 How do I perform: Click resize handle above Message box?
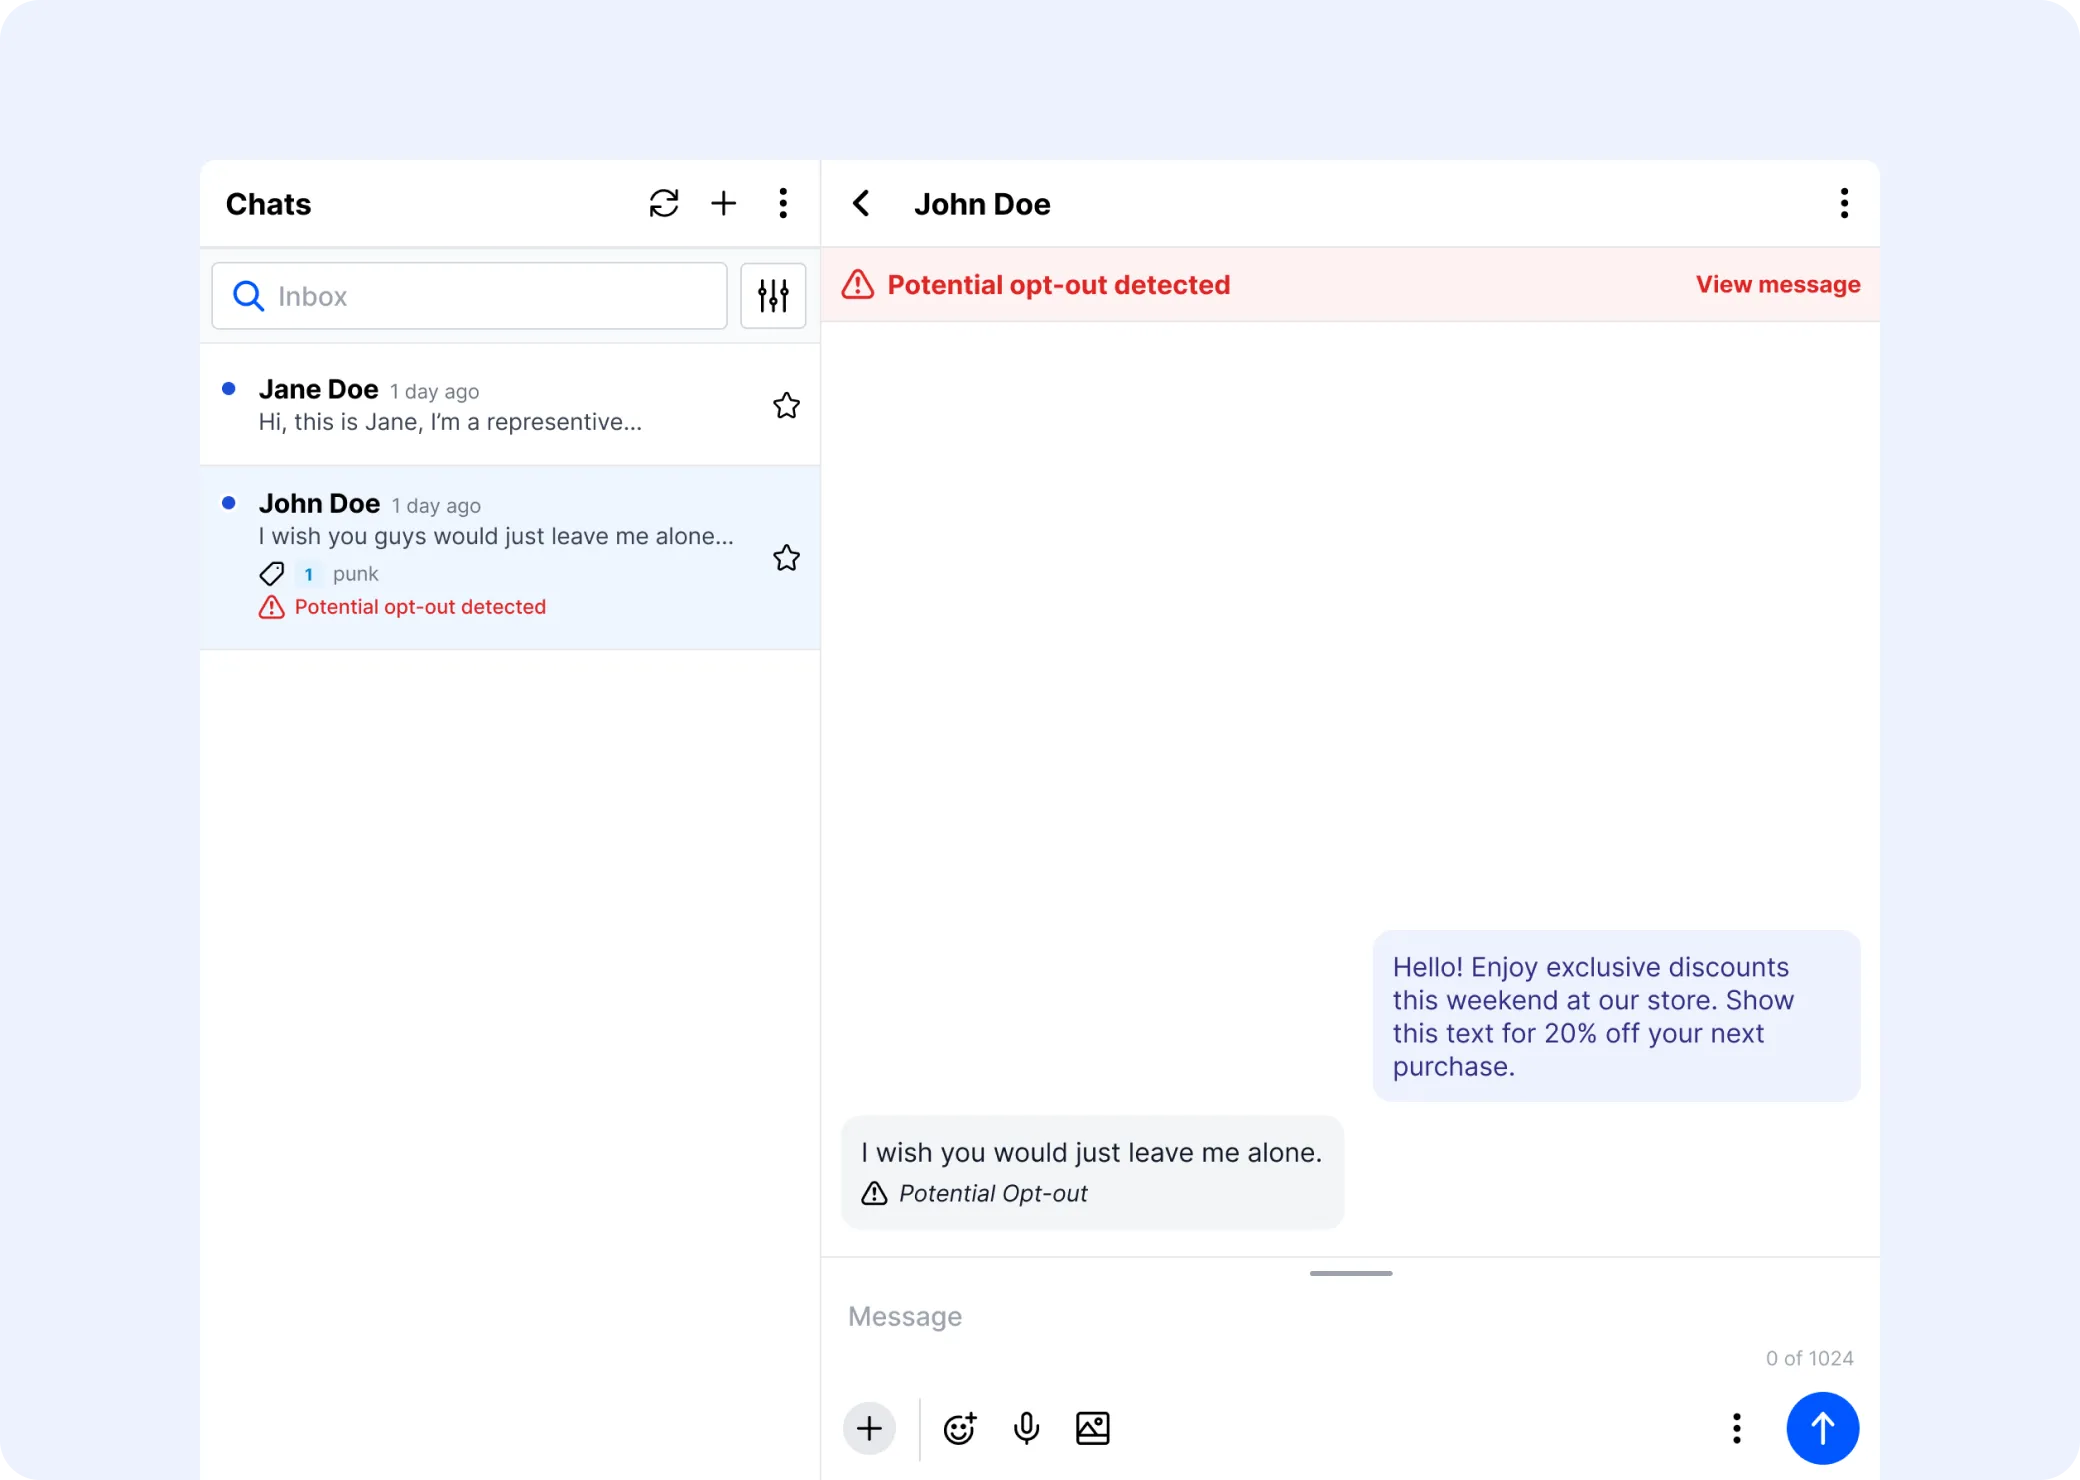coord(1350,1273)
